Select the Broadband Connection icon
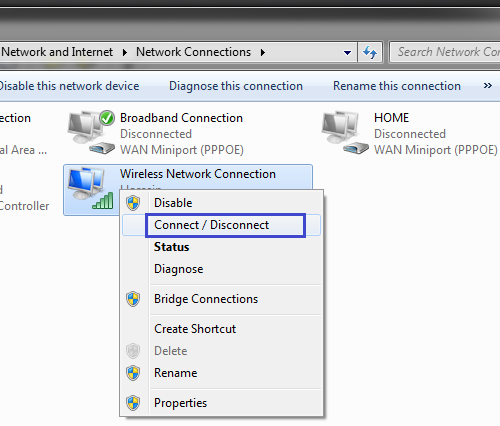Screen dimensions: 500x426 91,132
